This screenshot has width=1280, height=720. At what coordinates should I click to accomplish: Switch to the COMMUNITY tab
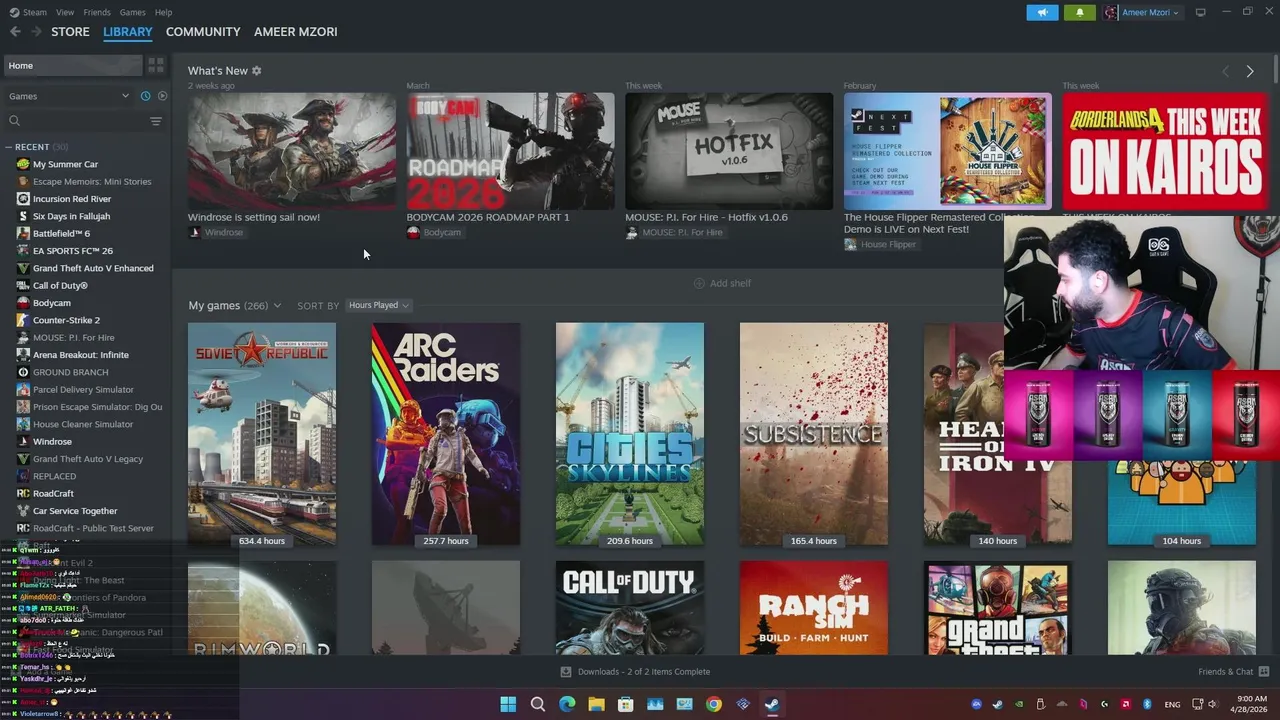pyautogui.click(x=203, y=32)
